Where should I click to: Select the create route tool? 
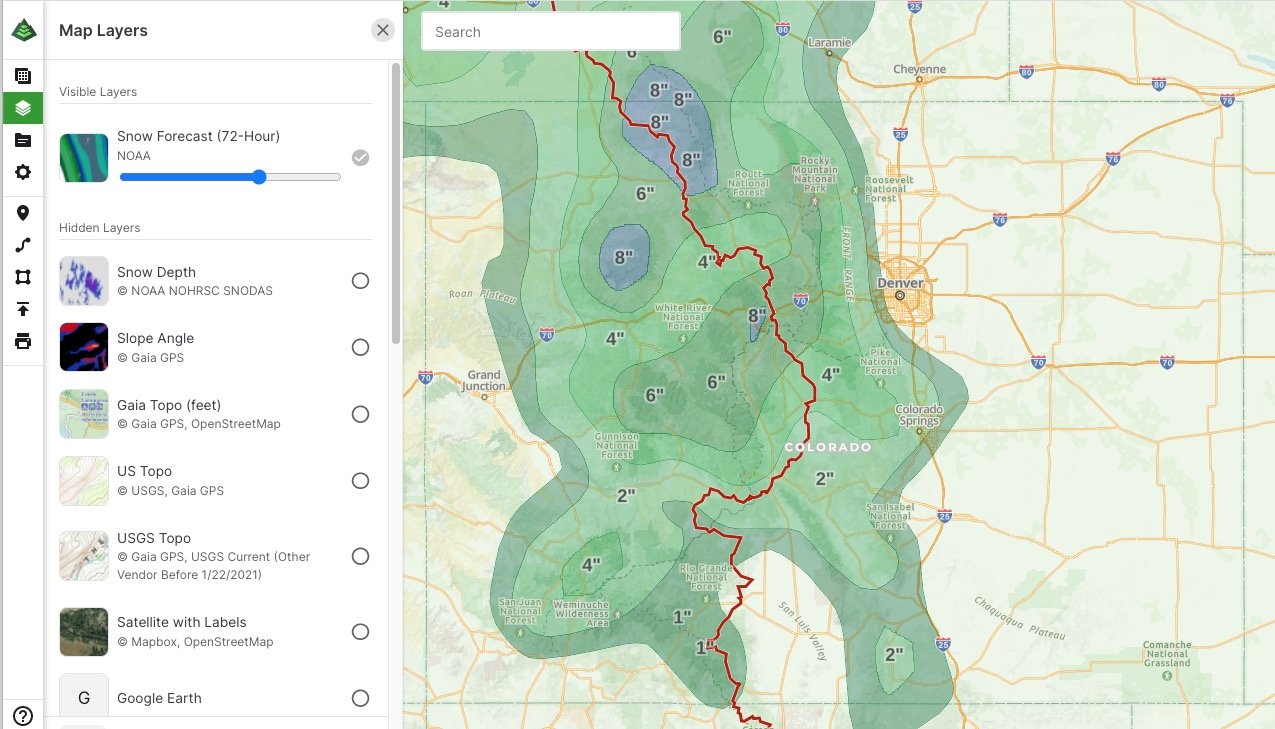point(23,245)
